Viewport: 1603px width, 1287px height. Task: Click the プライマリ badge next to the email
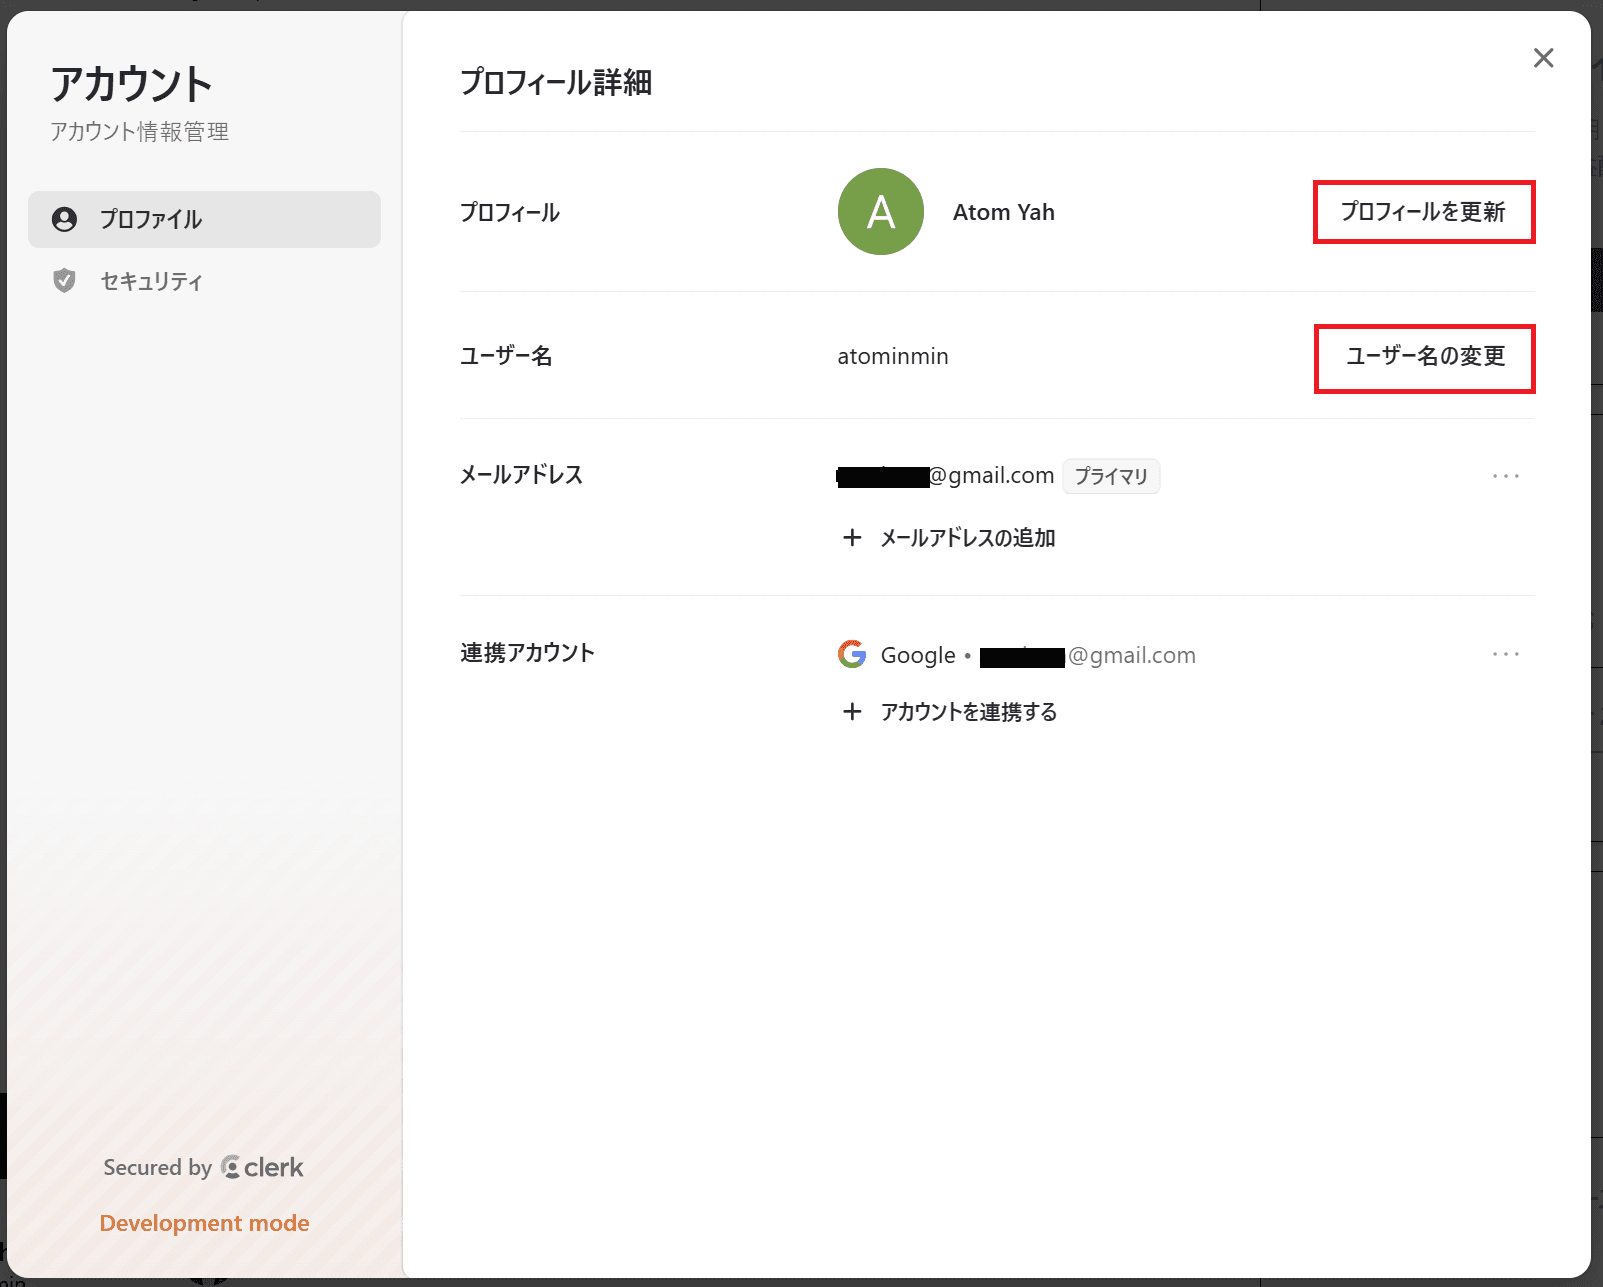1111,476
